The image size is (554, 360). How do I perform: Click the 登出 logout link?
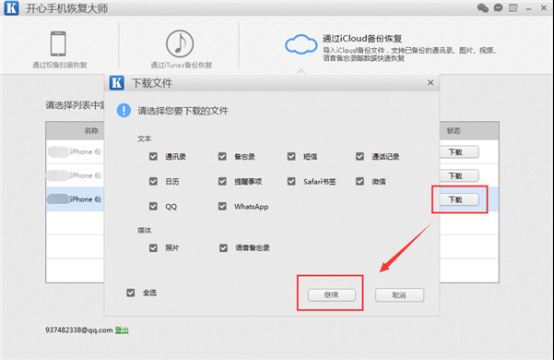click(122, 330)
